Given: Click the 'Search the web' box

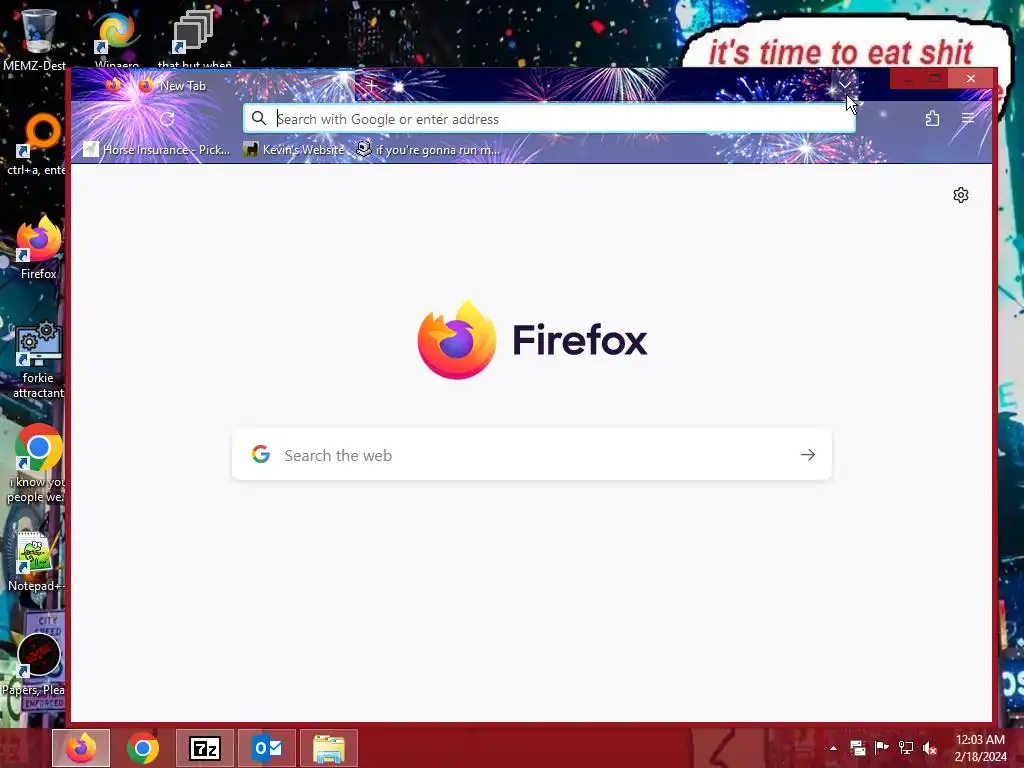Looking at the screenshot, I should pos(532,455).
